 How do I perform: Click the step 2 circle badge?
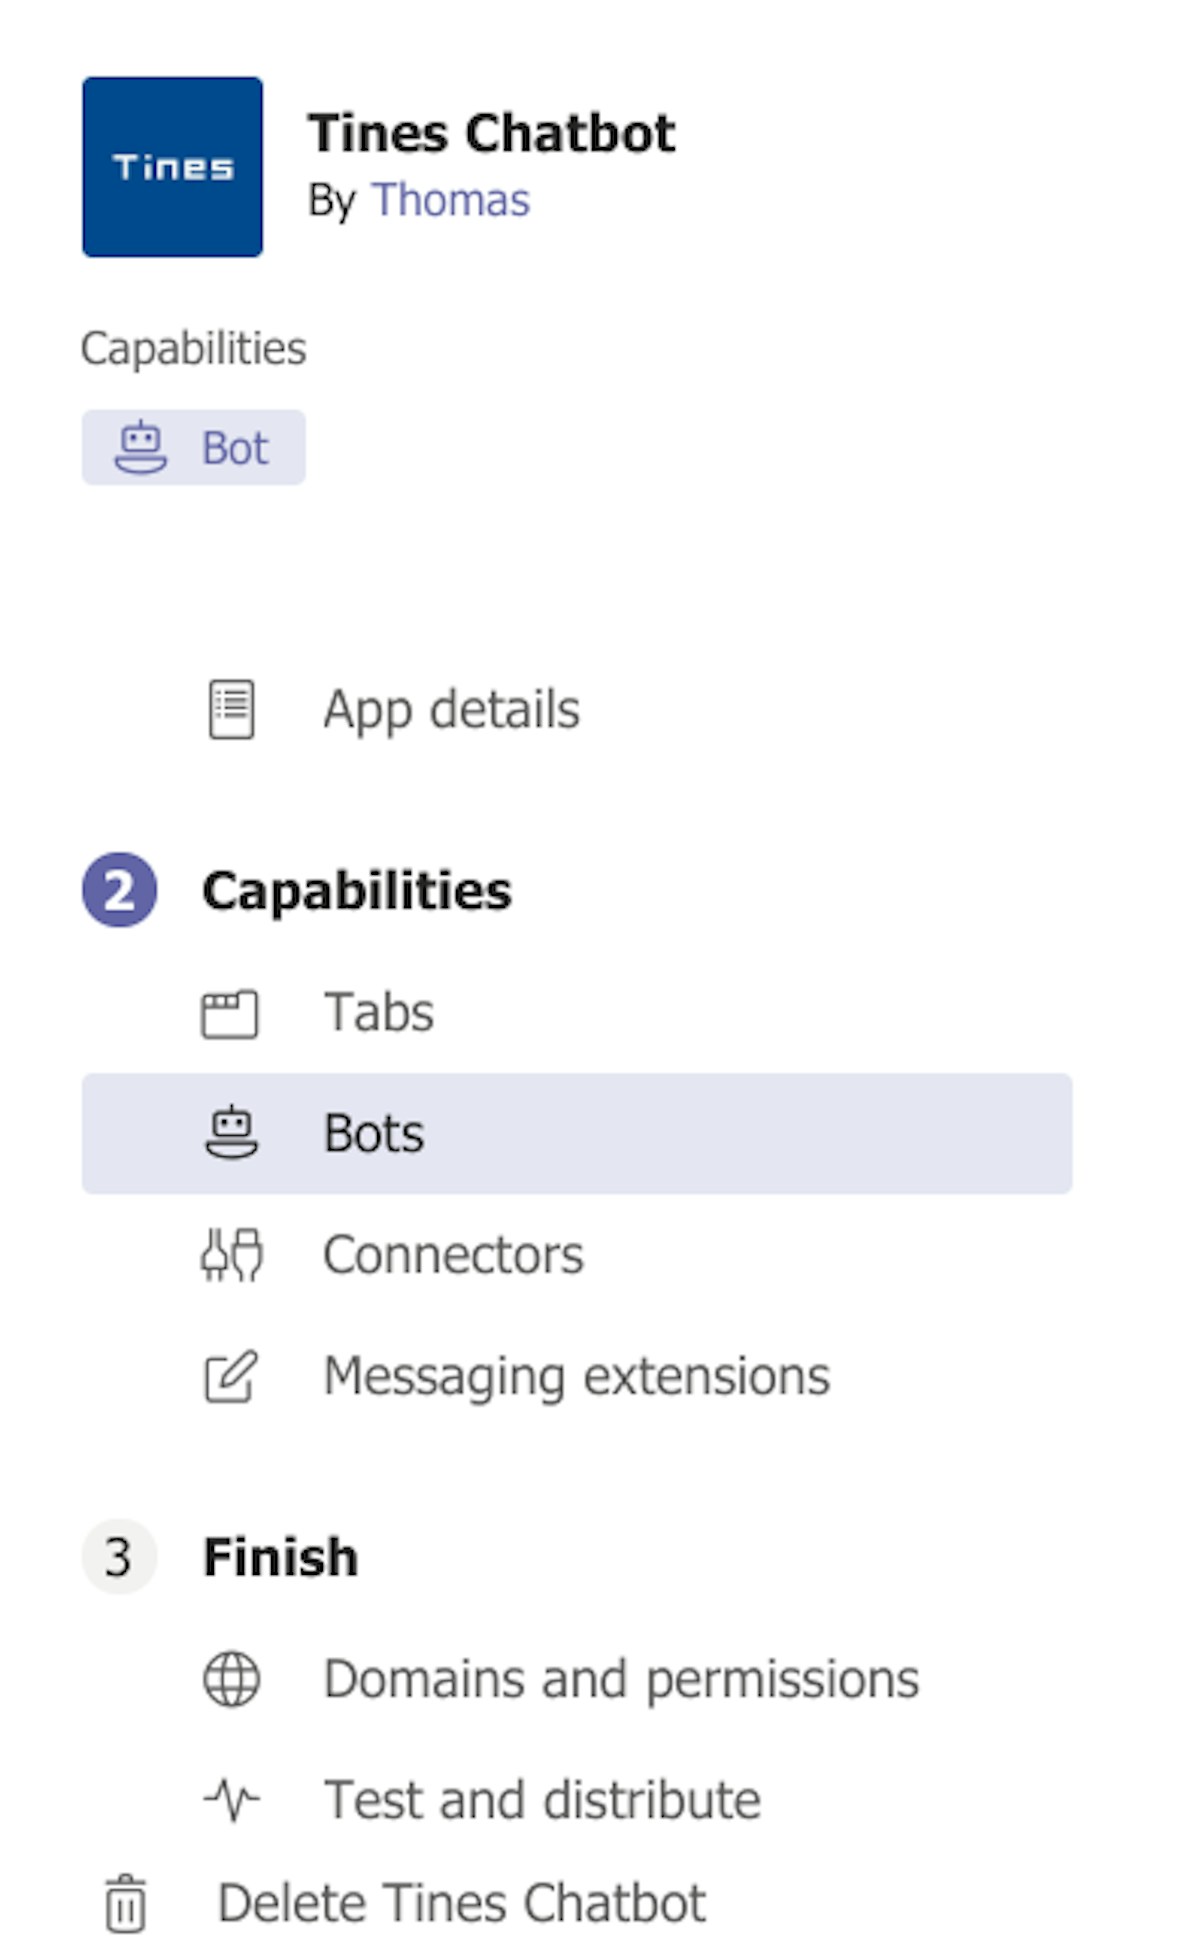(119, 890)
